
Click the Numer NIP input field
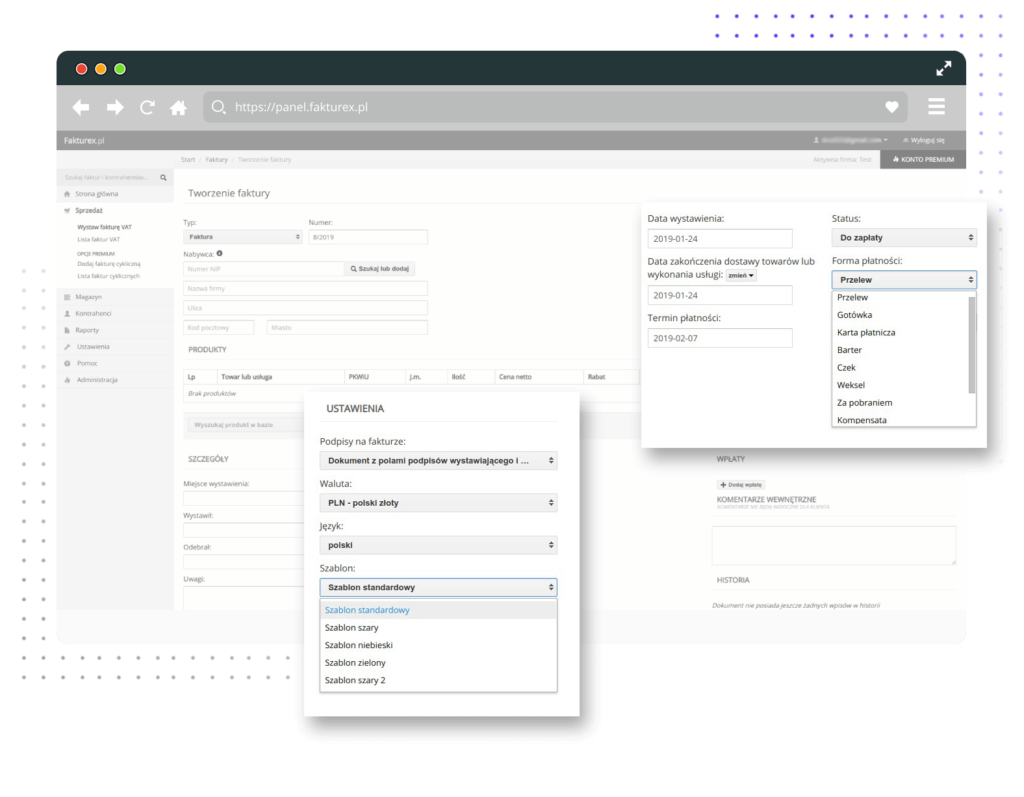point(262,269)
